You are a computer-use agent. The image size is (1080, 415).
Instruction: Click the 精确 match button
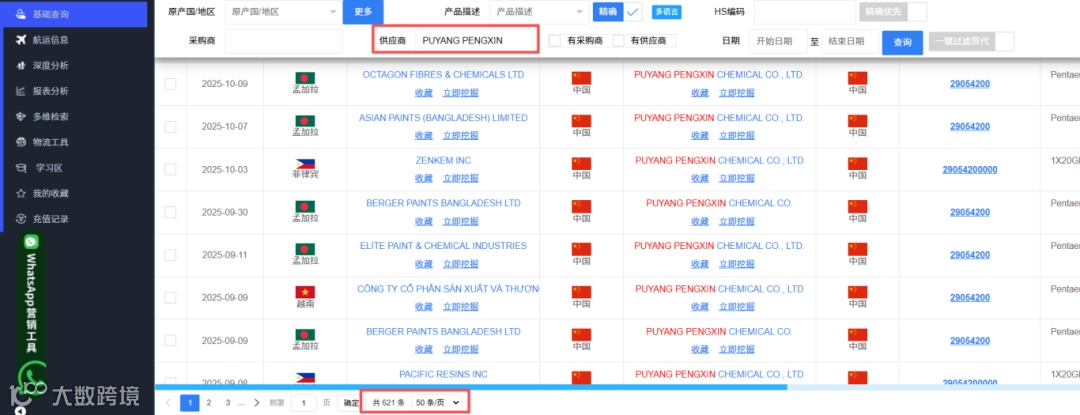pos(608,12)
